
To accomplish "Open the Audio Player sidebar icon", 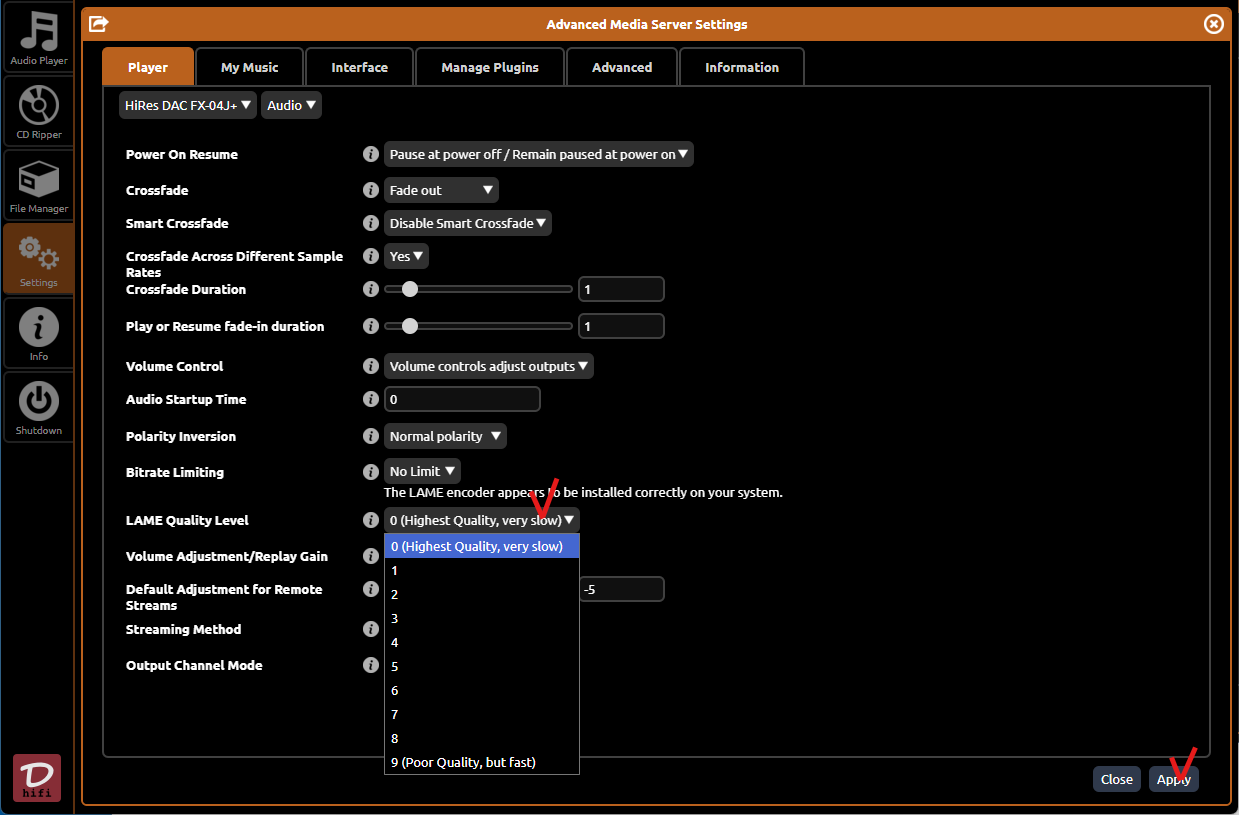I will click(38, 39).
